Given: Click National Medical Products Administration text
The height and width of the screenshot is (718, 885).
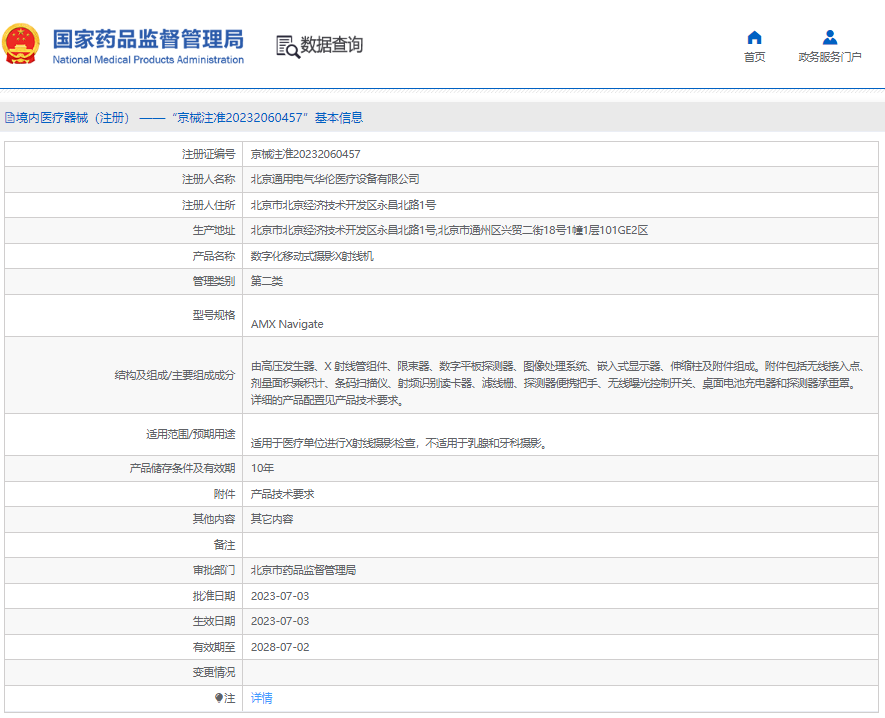Looking at the screenshot, I should coord(148,60).
